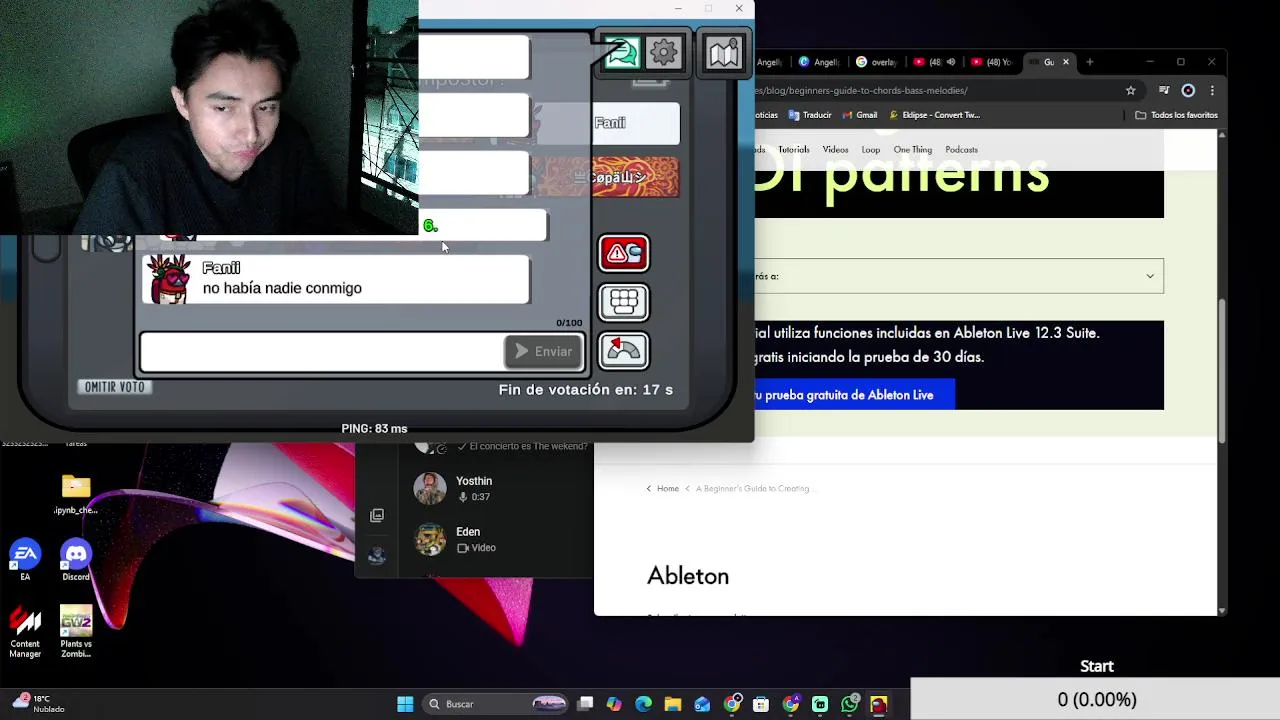
Task: Click Eden's profile picture
Action: pos(430,539)
